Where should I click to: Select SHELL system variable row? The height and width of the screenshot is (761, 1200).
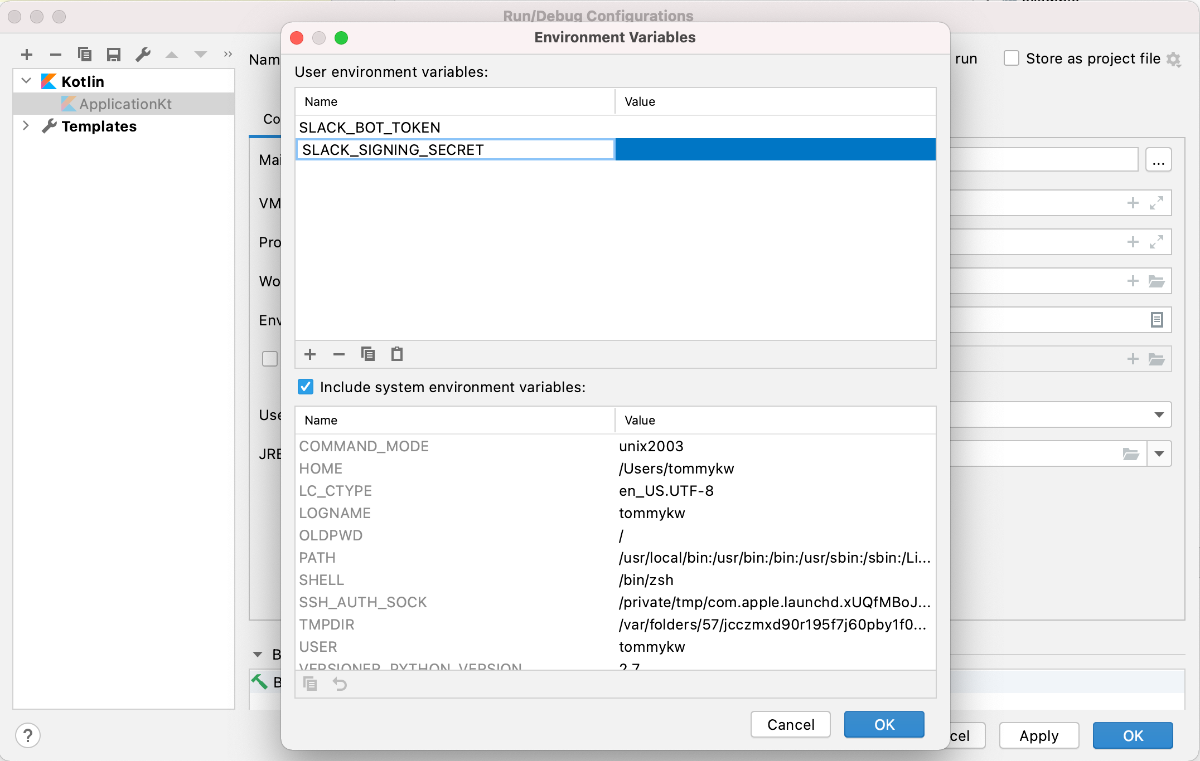tap(615, 580)
